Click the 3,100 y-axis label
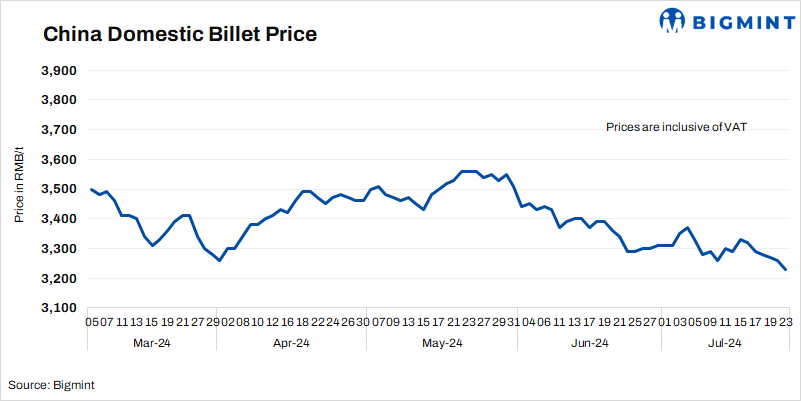 [59, 307]
